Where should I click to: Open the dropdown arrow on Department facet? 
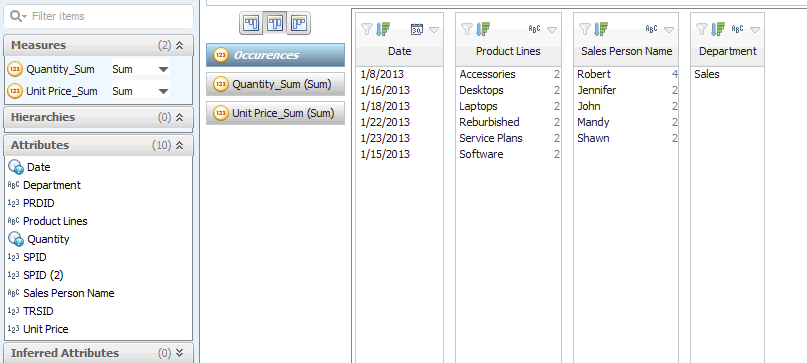pyautogui.click(x=755, y=30)
